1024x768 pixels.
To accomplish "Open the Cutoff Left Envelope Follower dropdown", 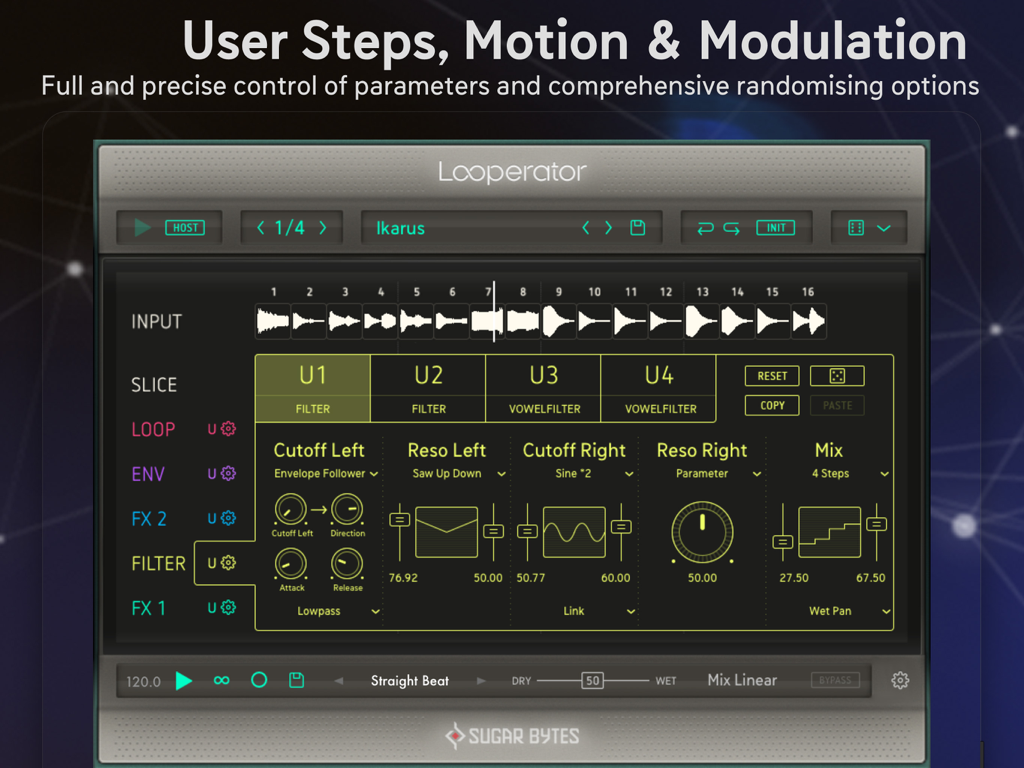I will [x=320, y=471].
